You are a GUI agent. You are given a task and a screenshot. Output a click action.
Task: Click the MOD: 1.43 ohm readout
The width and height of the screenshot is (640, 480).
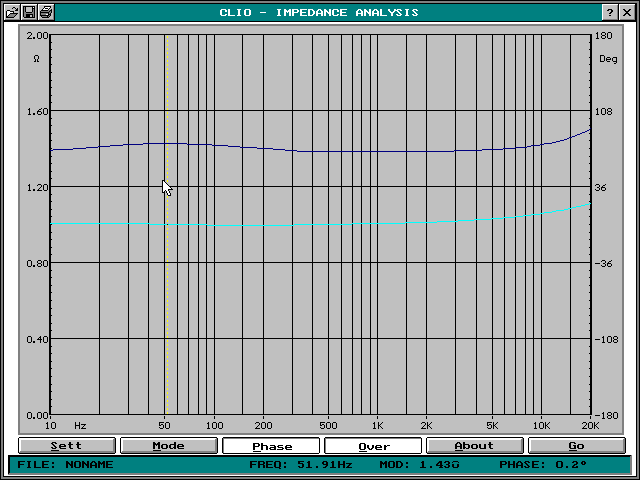pyautogui.click(x=420, y=464)
